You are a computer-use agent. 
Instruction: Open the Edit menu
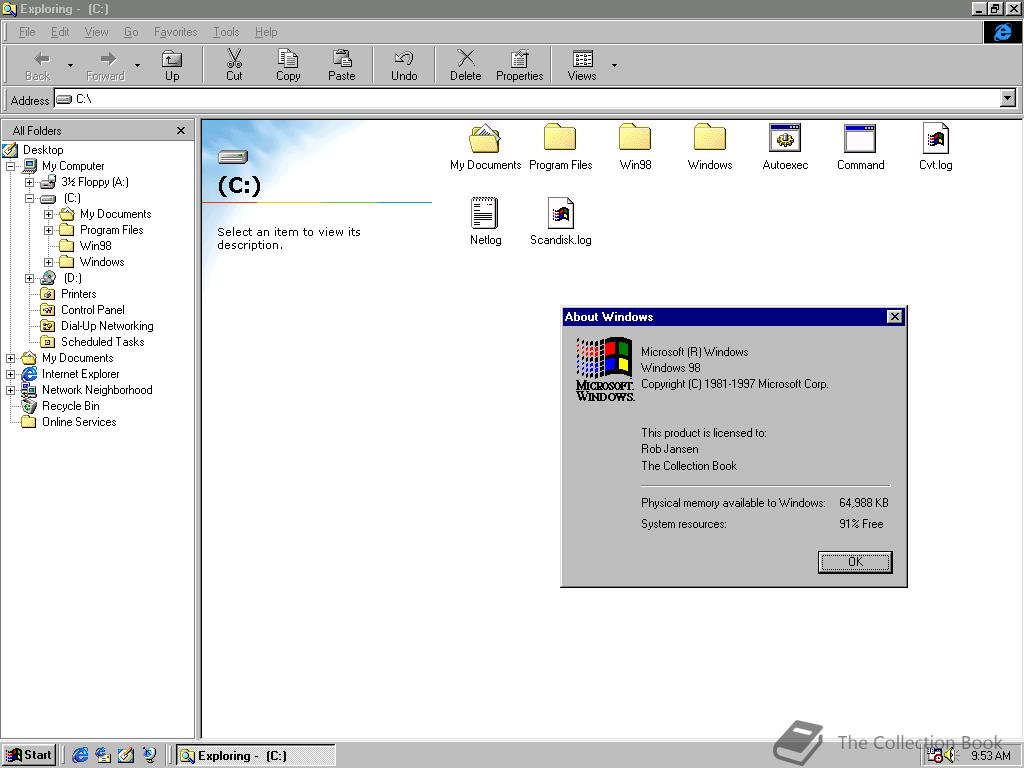coord(59,32)
